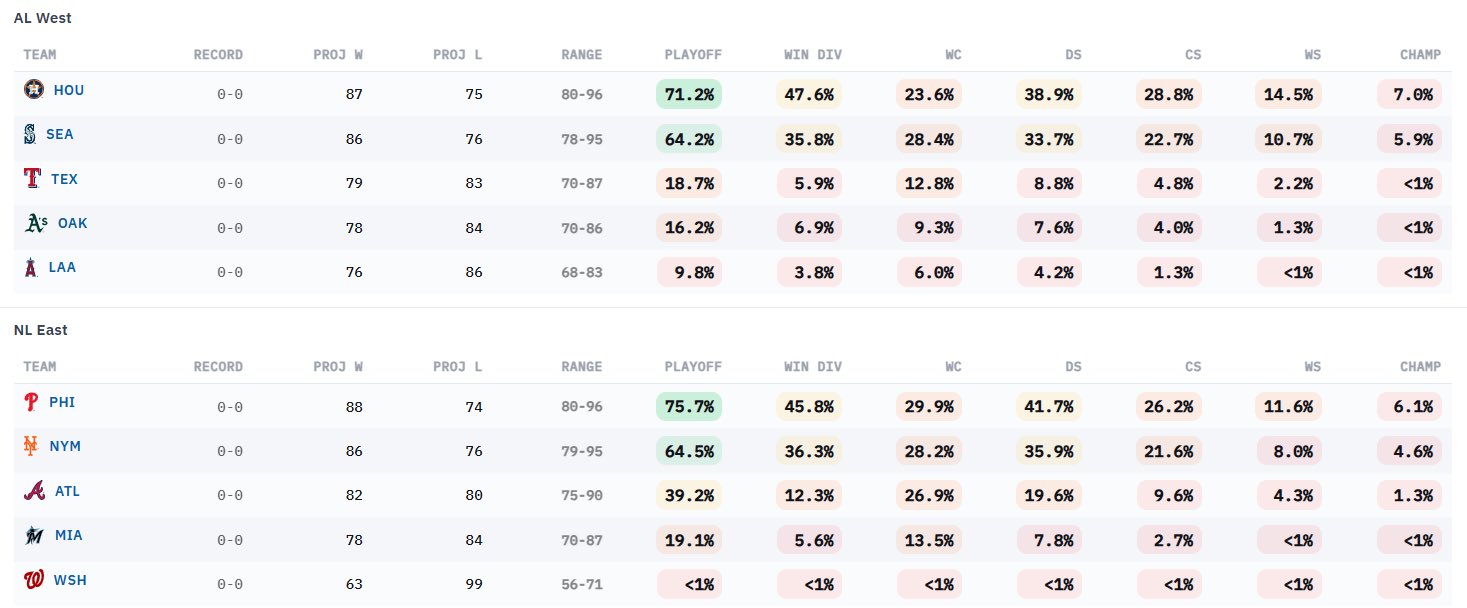Sort AL West by PLAYOFF column
The height and width of the screenshot is (608, 1467).
(x=693, y=55)
